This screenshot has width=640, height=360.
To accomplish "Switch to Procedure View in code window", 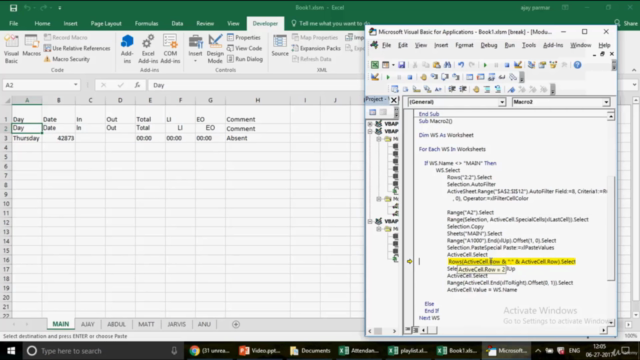I will 408,330.
